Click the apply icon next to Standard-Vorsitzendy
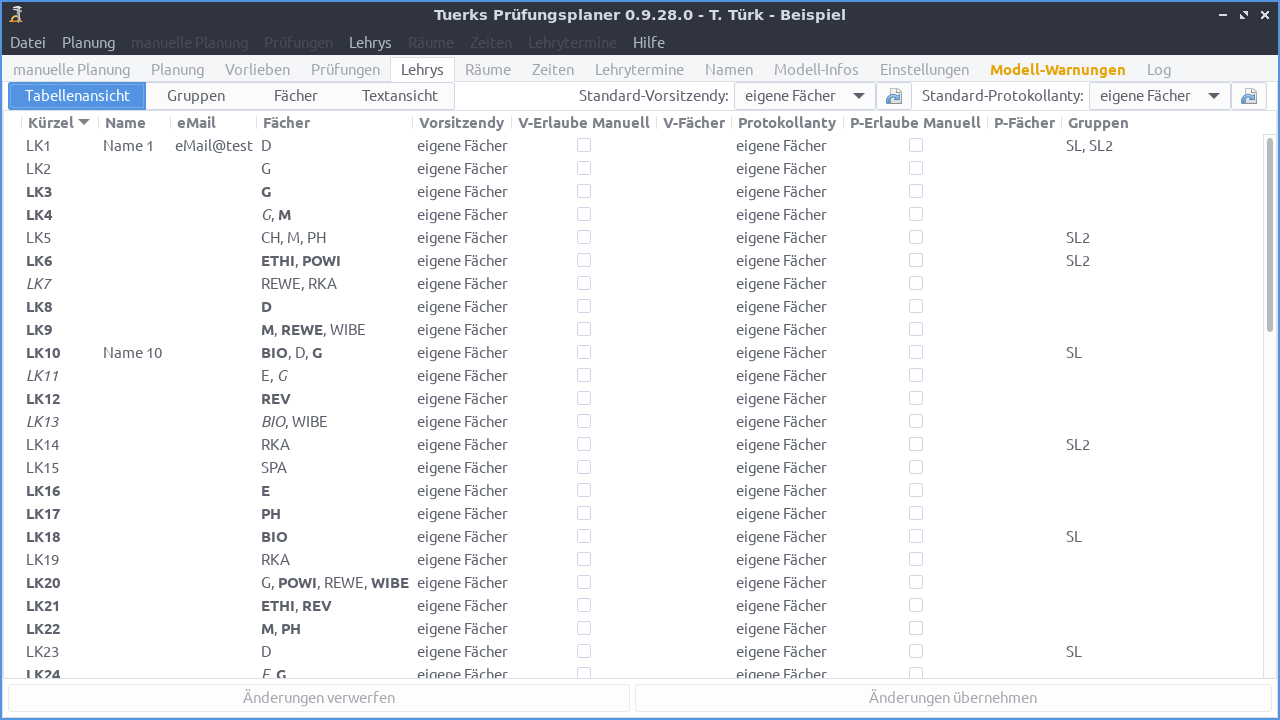Image resolution: width=1280 pixels, height=720 pixels. (893, 95)
